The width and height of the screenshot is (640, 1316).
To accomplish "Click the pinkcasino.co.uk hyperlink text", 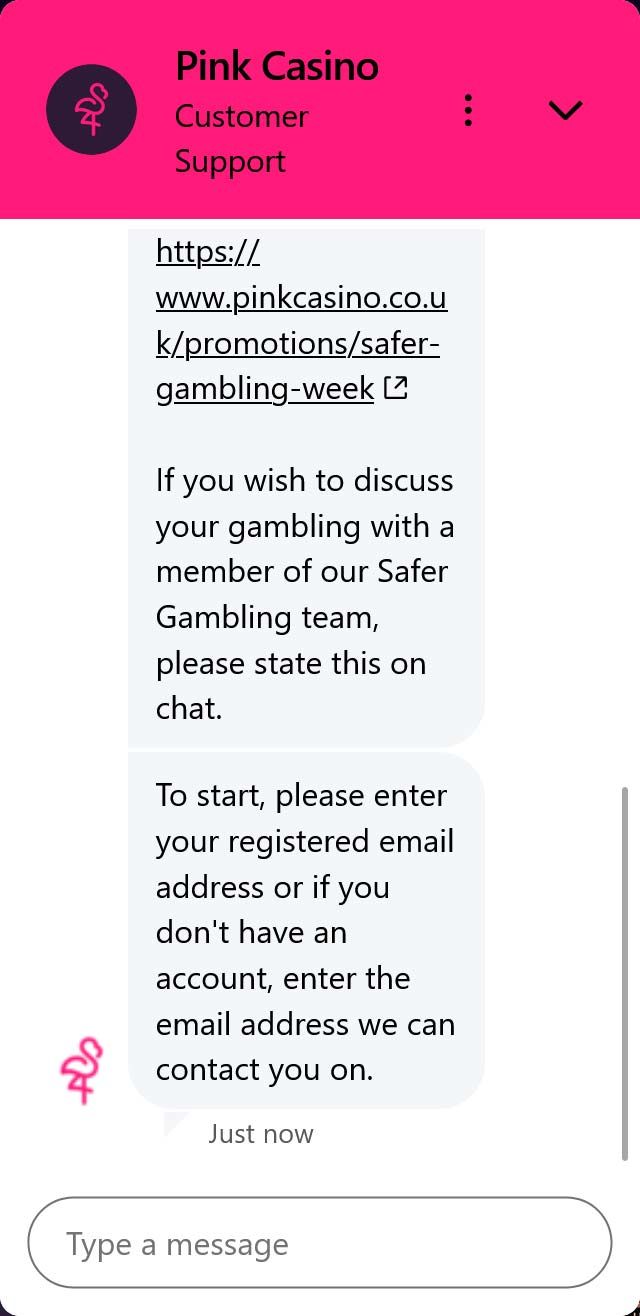I will [x=300, y=297].
